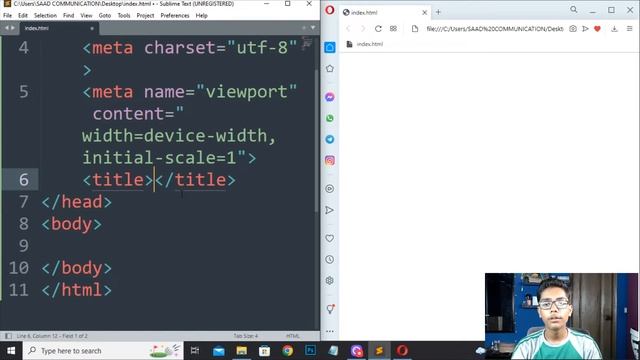Click the closing html tag on line 11
This screenshot has width=640, height=360.
77,290
